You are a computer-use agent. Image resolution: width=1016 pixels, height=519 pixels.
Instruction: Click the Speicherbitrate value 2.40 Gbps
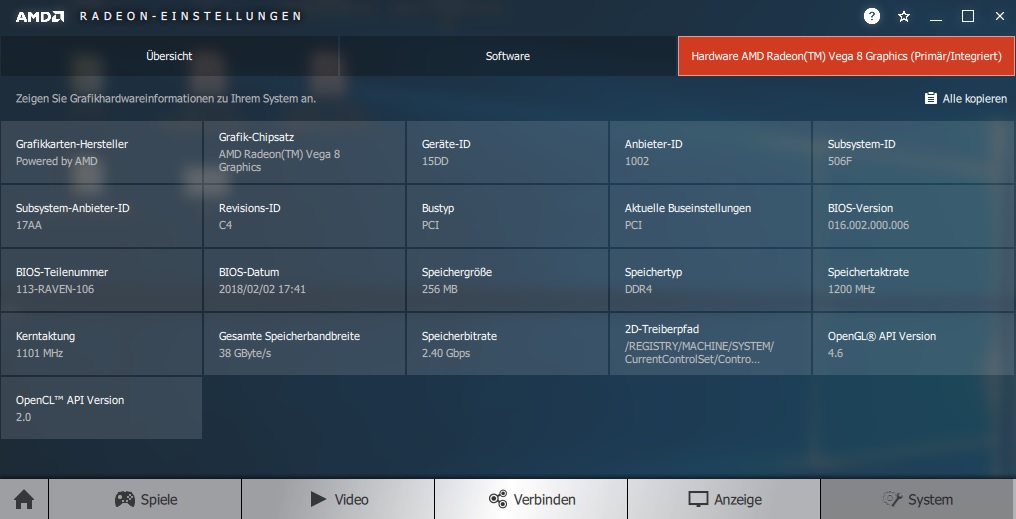[x=446, y=354]
